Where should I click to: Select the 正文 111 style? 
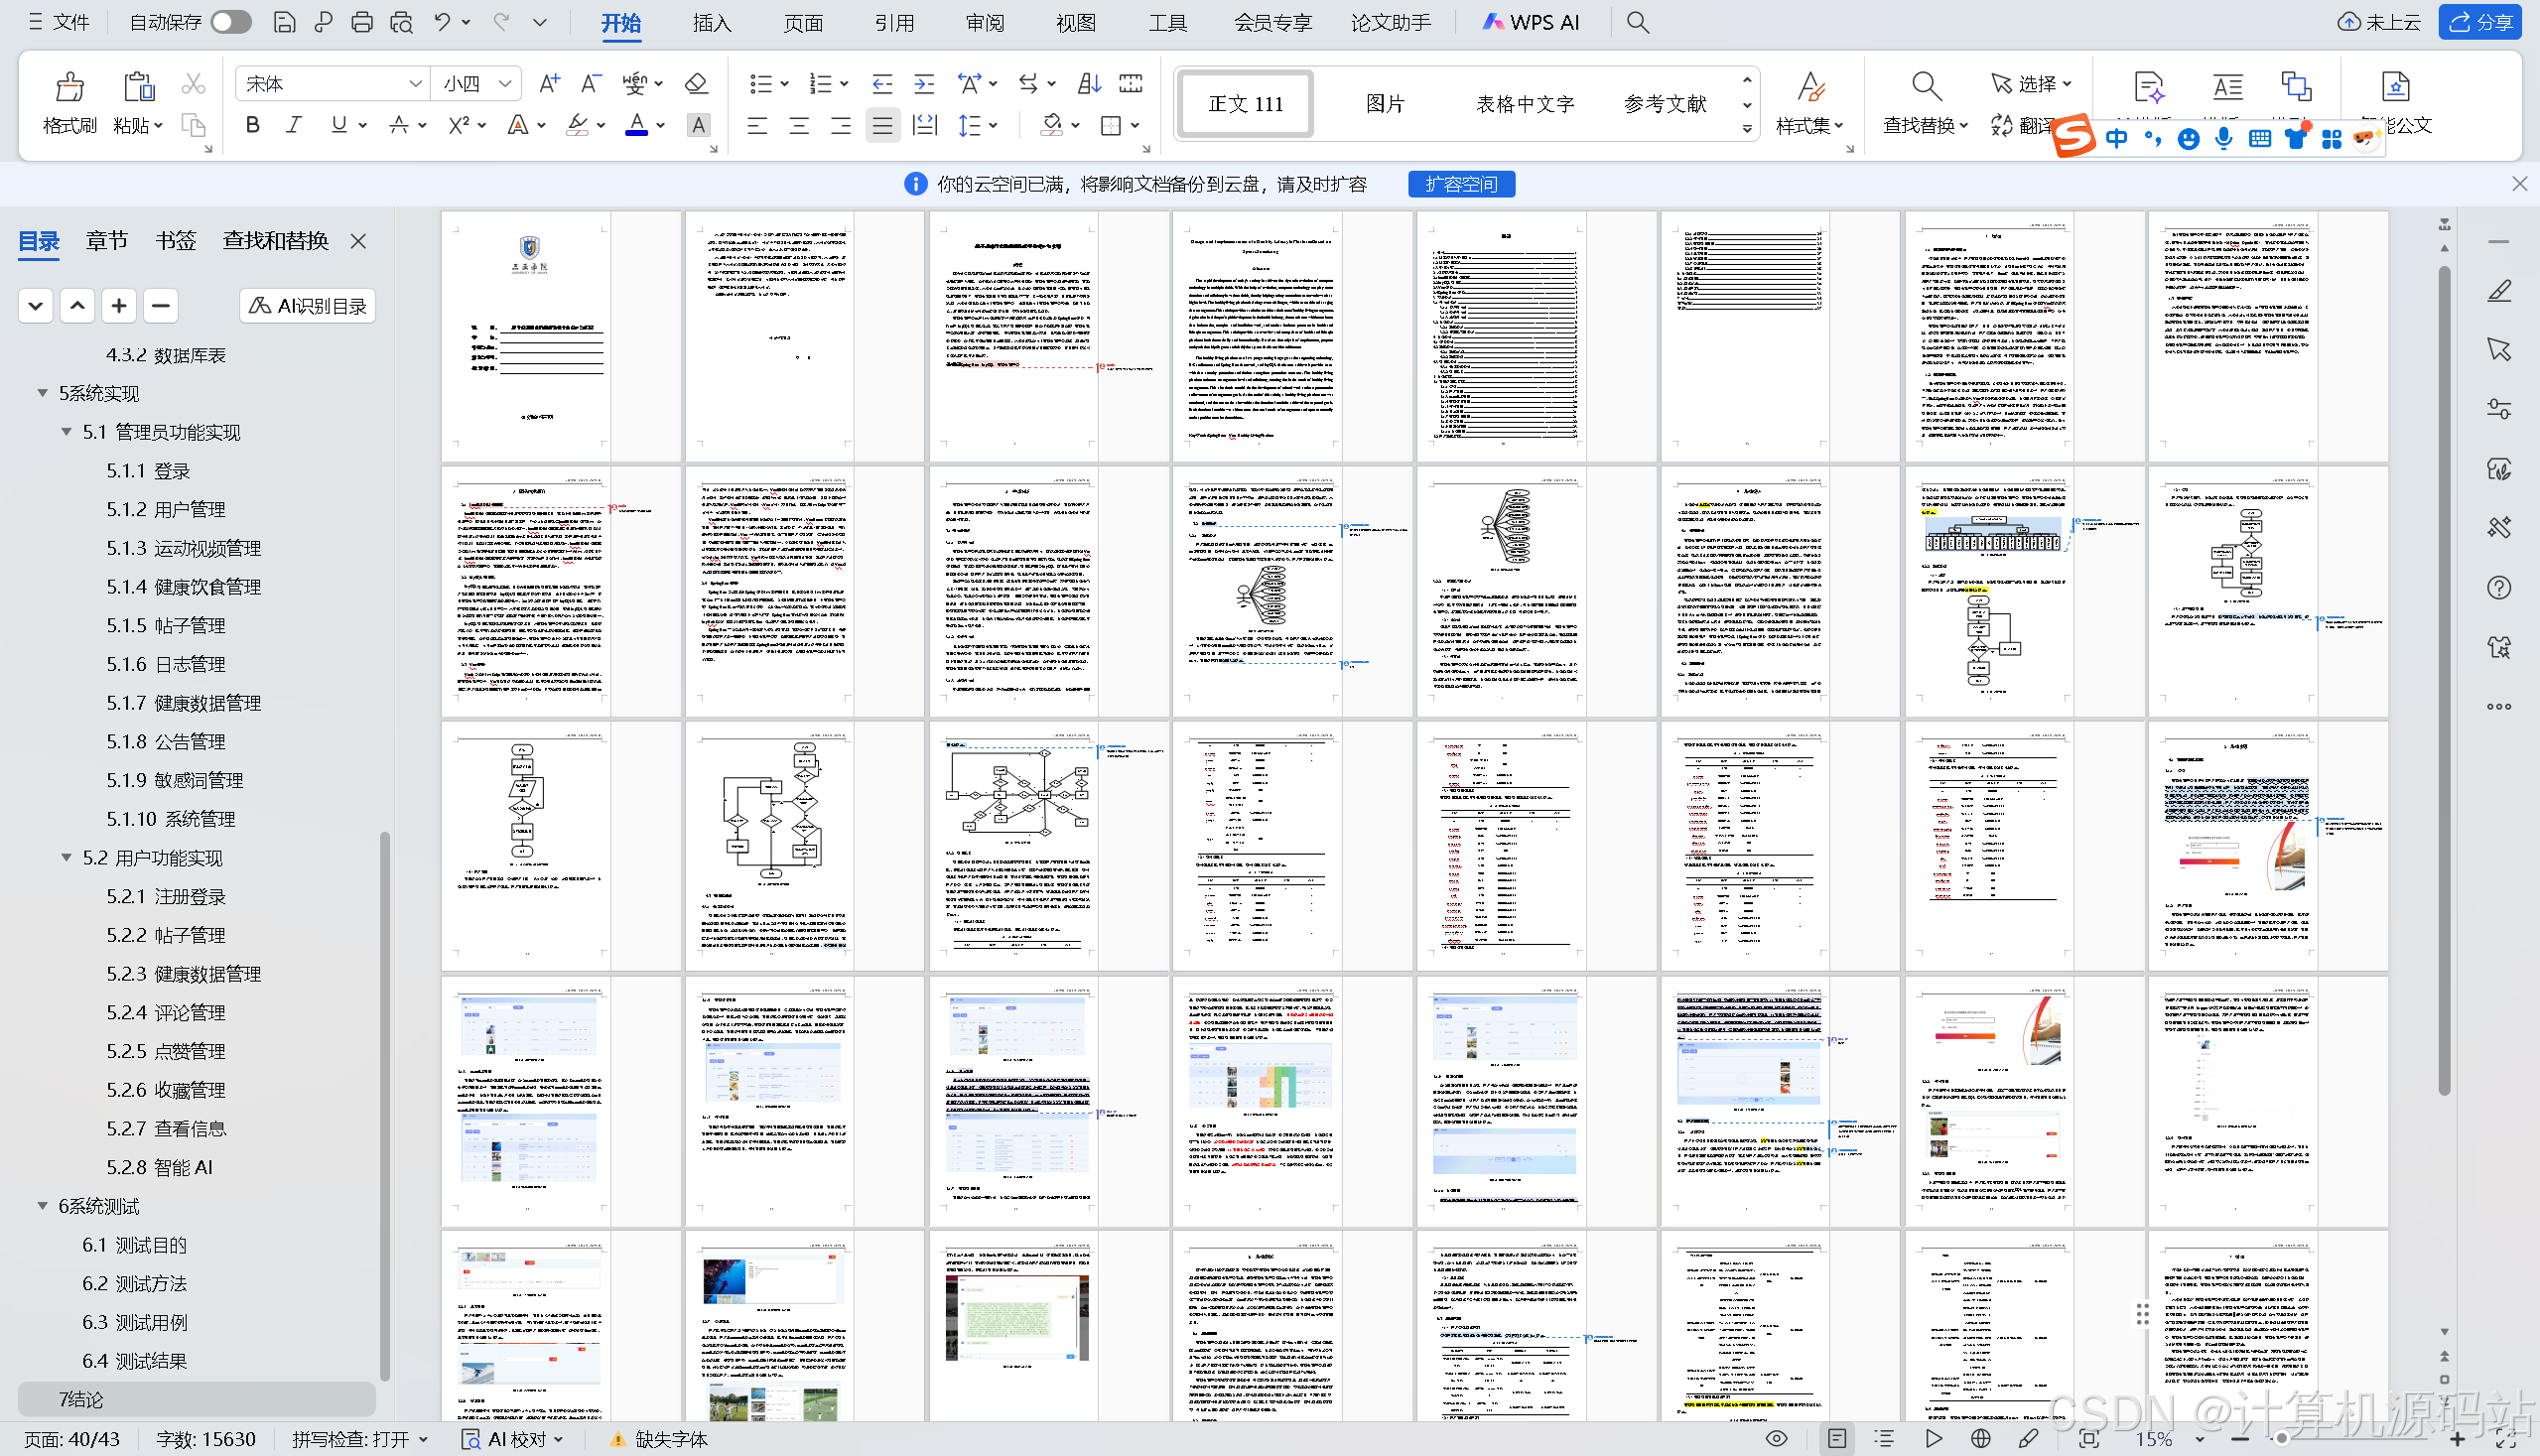pos(1246,103)
